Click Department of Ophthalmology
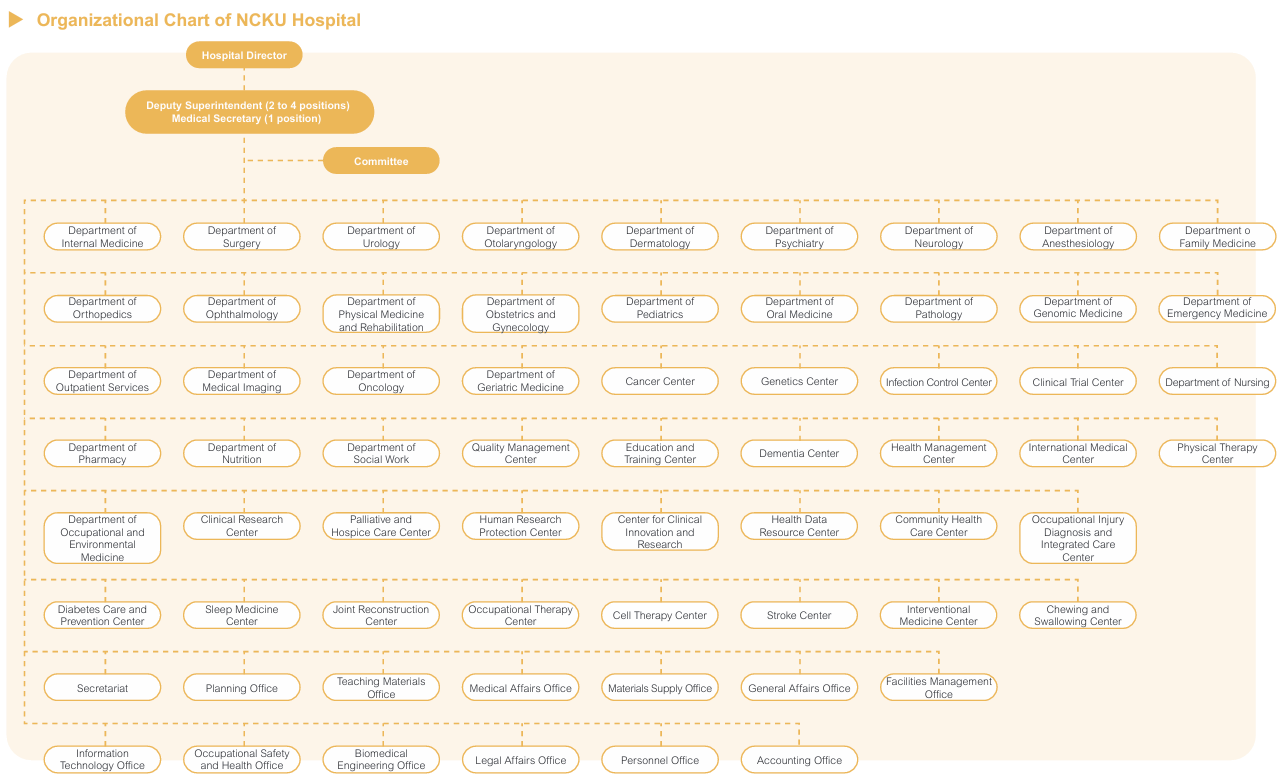This screenshot has width=1282, height=775. point(242,308)
